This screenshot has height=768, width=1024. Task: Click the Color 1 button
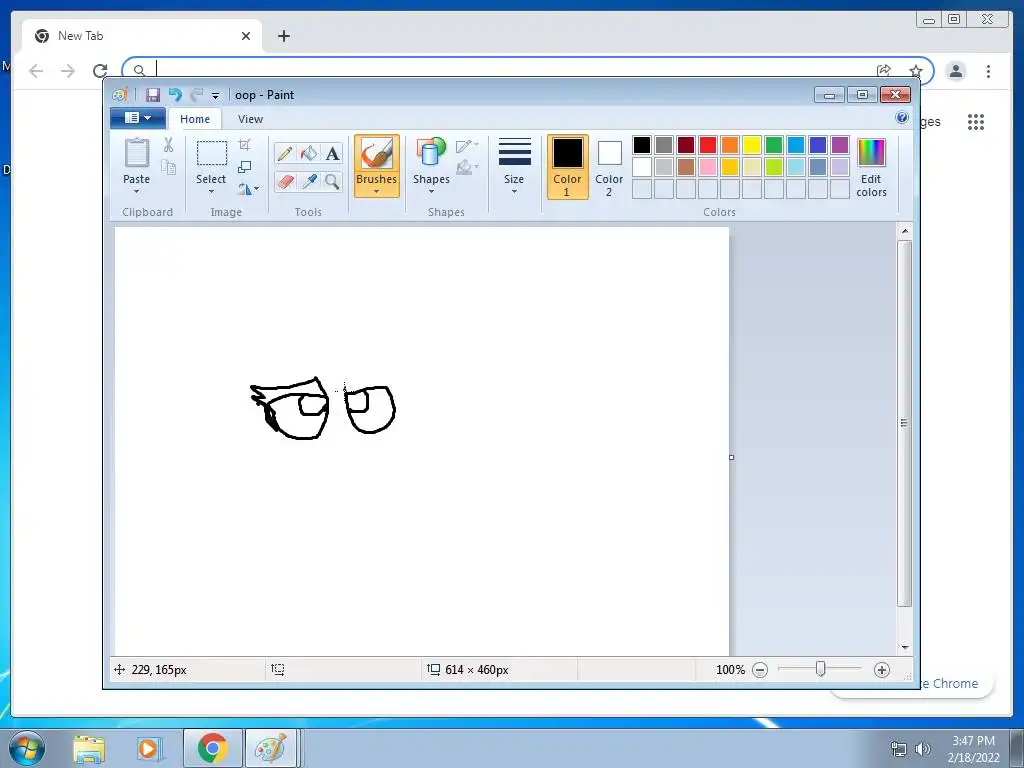point(568,167)
